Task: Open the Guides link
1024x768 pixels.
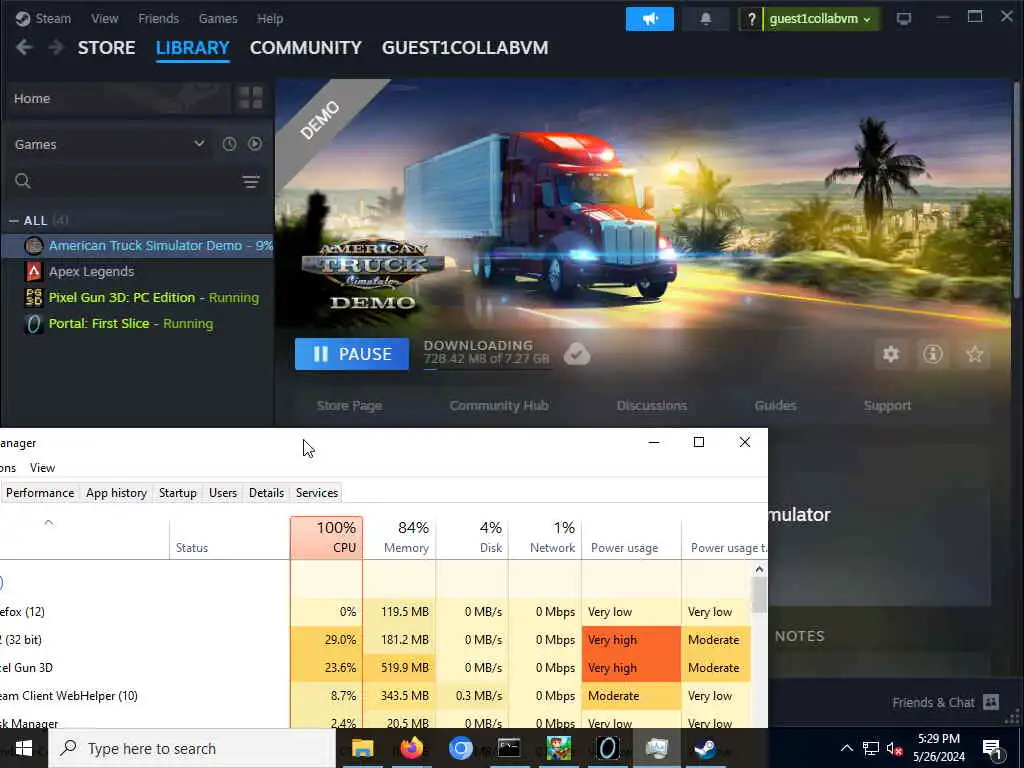Action: (x=775, y=406)
